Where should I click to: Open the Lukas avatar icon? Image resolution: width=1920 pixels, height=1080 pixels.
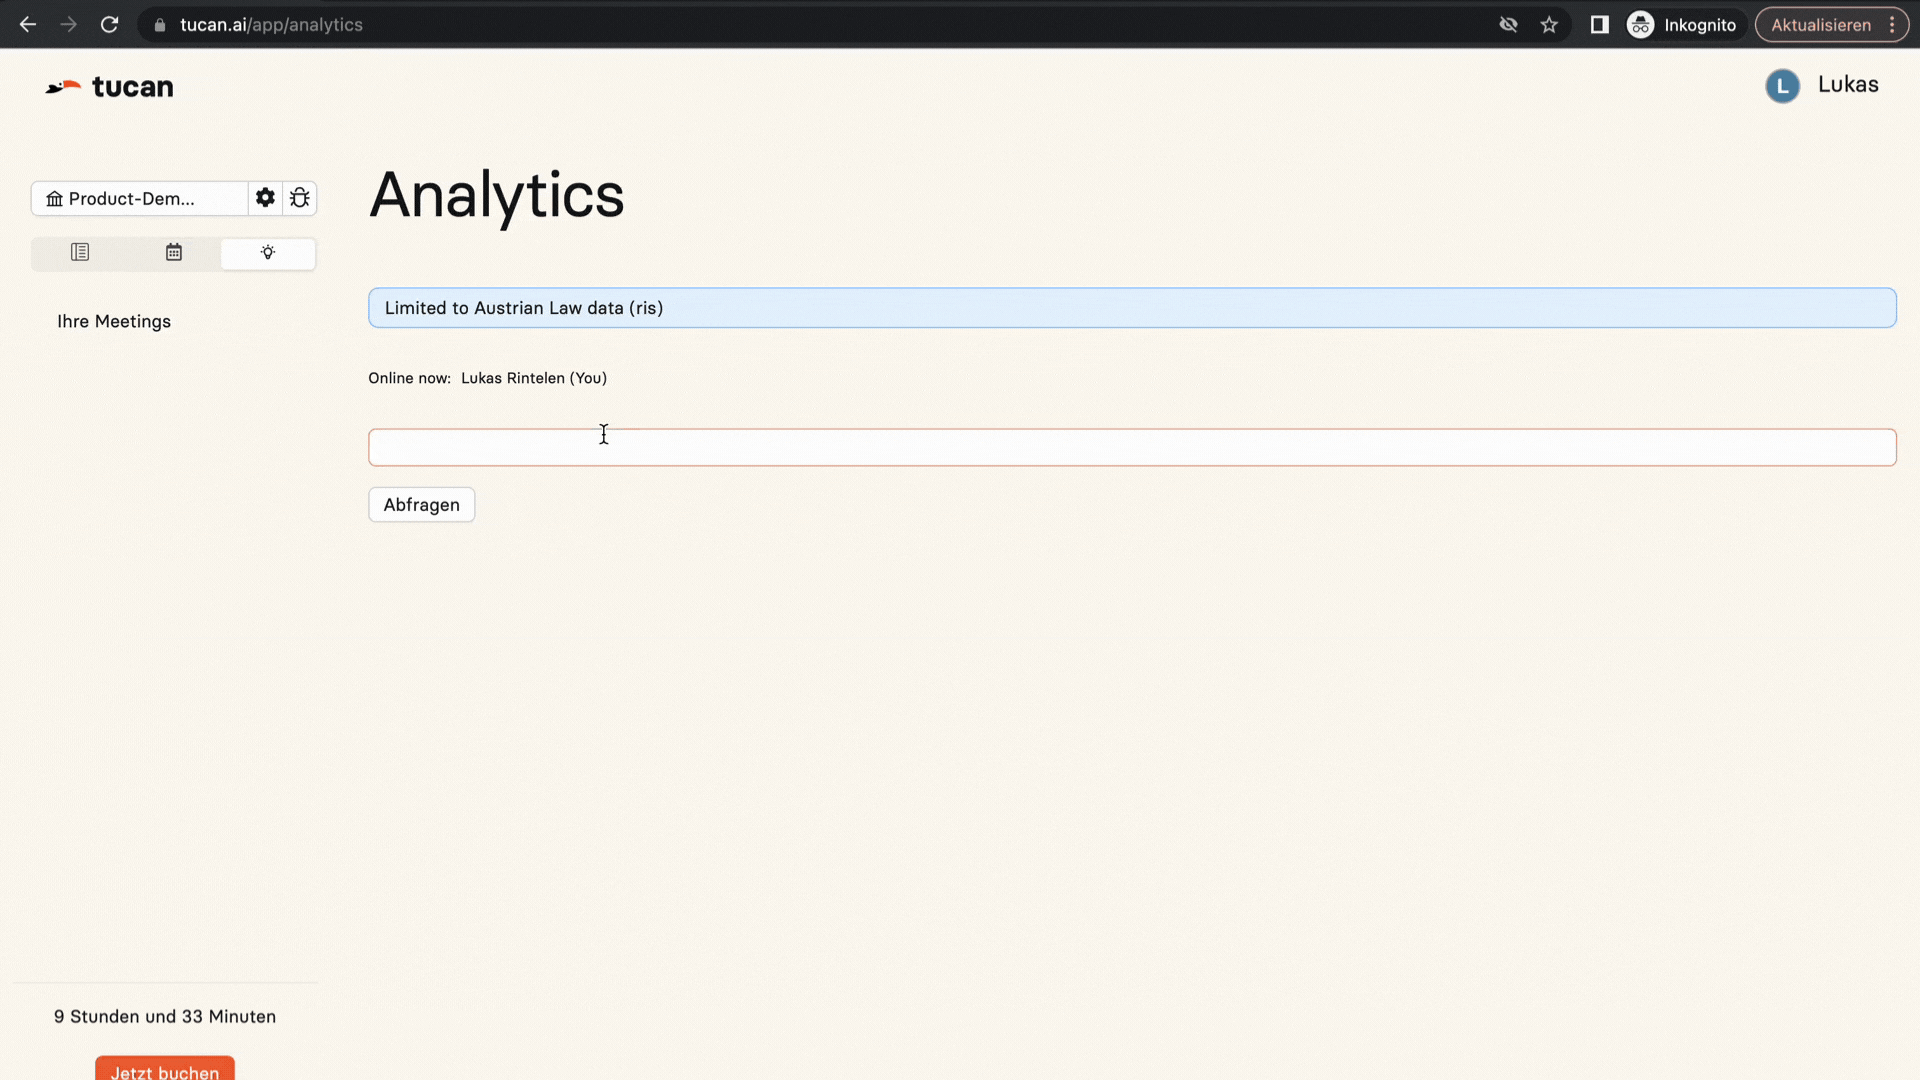click(1782, 86)
